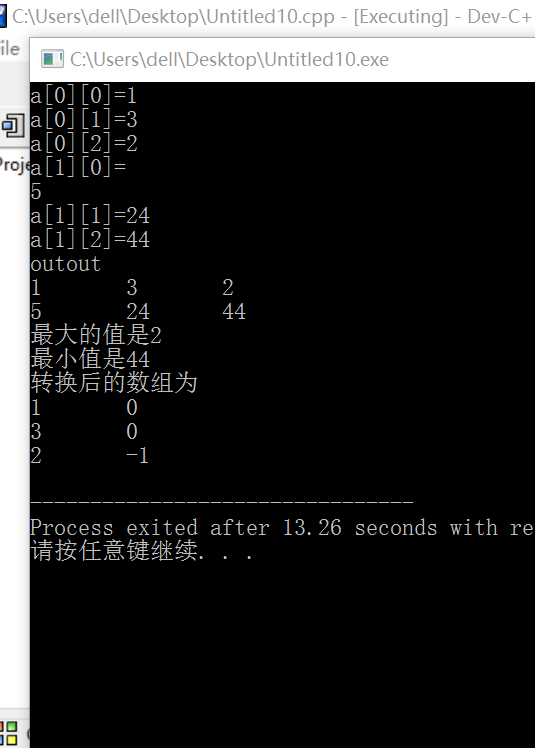The height and width of the screenshot is (748, 535).
Task: Click the Untitled10.exe console title bar
Action: point(282,60)
